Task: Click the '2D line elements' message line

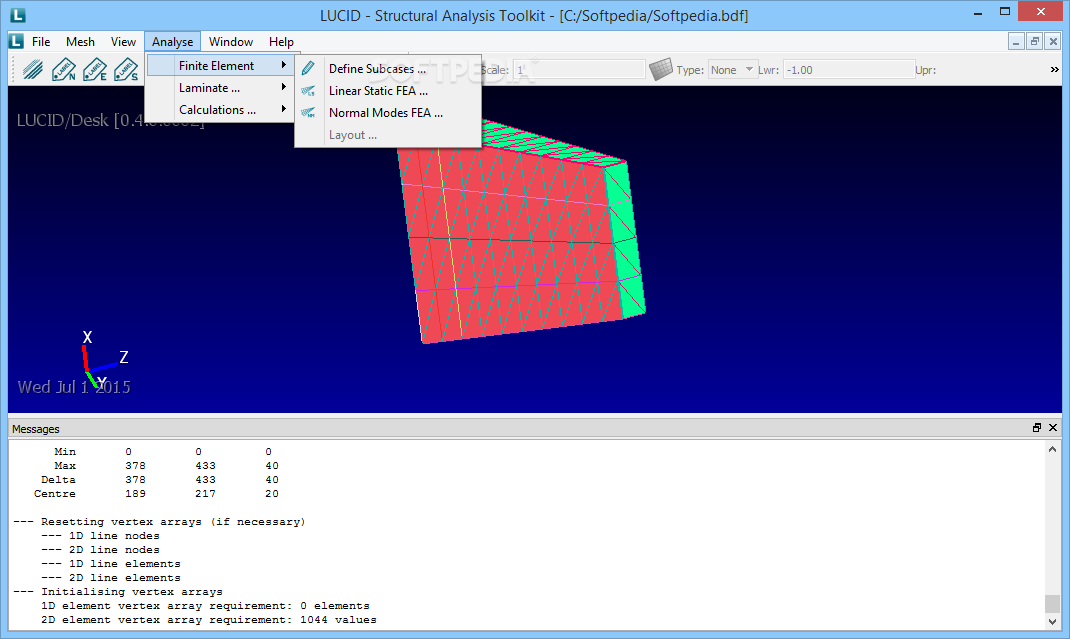Action: (111, 578)
